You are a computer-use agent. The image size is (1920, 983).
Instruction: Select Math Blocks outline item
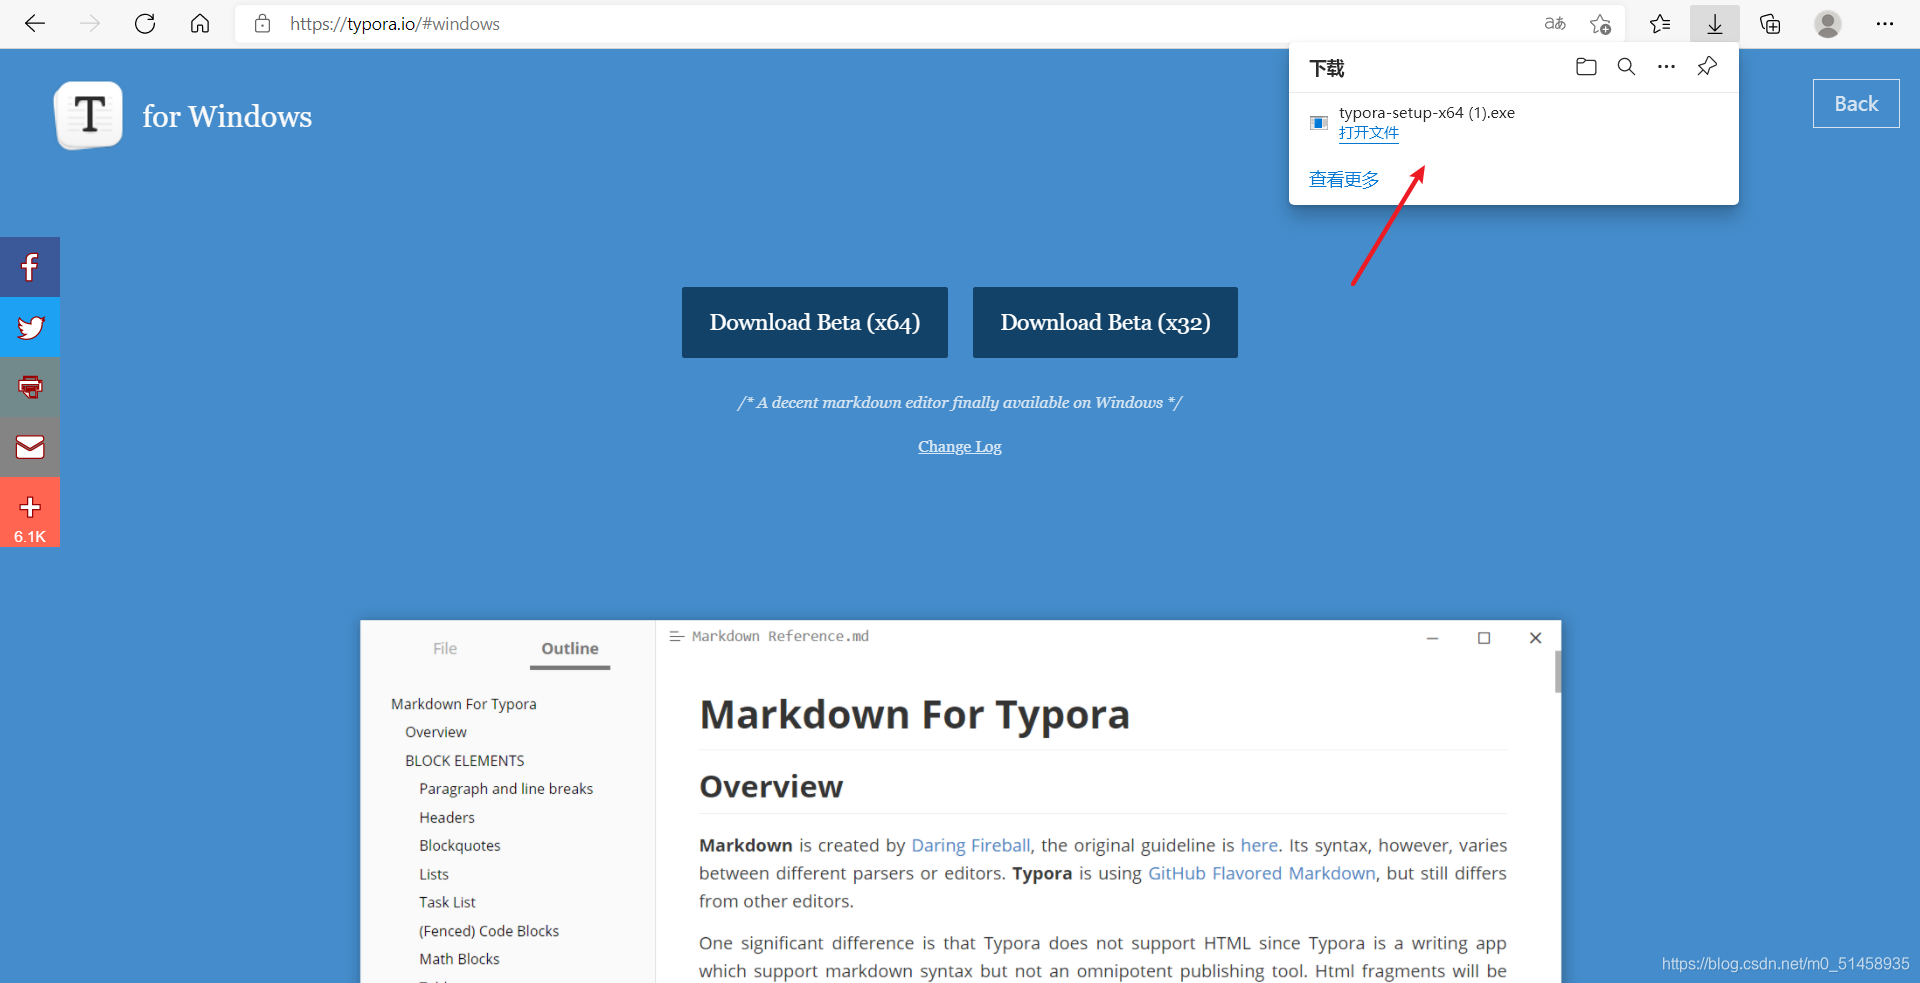[x=459, y=958]
